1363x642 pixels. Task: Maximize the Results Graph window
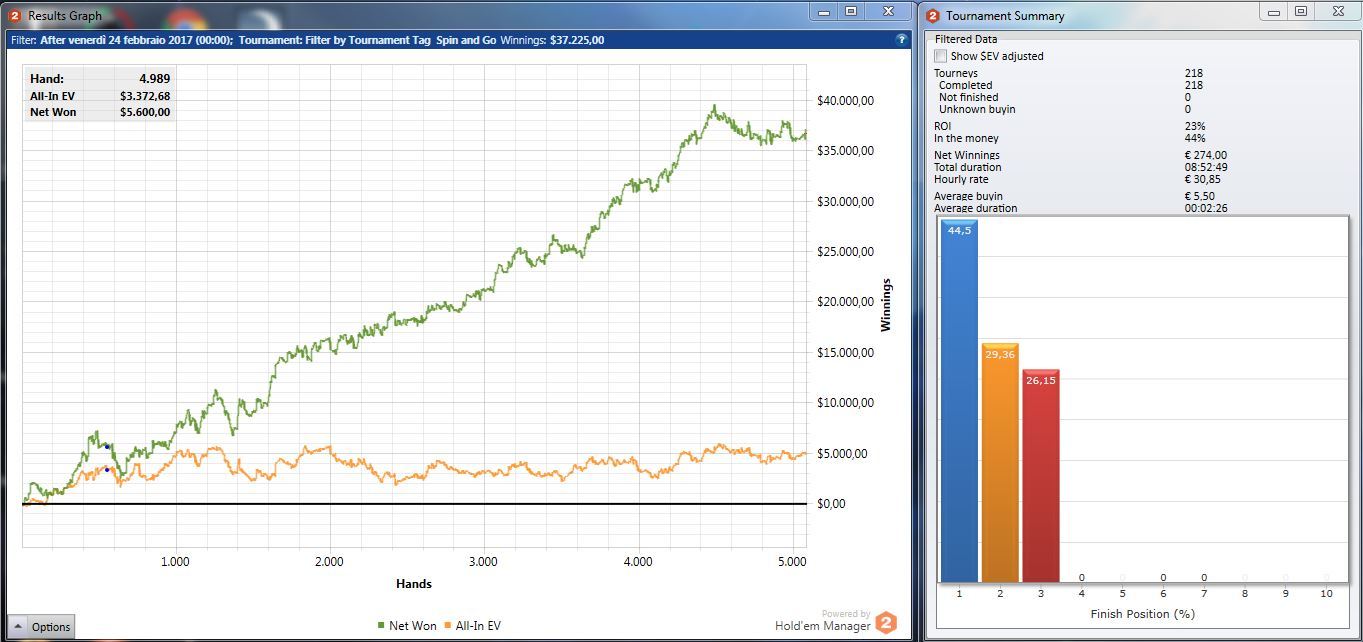[851, 11]
